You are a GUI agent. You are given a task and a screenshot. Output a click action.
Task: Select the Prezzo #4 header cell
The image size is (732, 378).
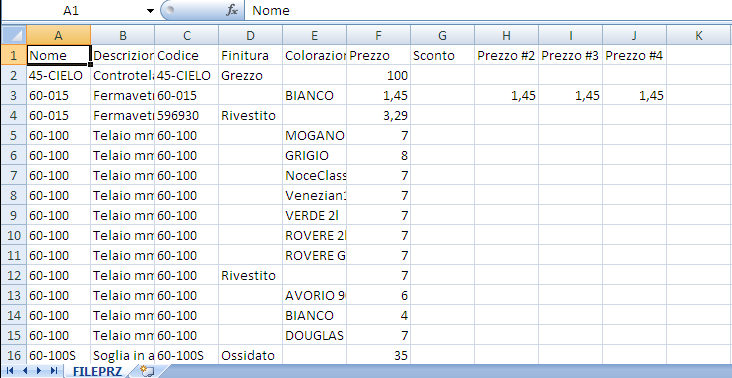coord(634,56)
